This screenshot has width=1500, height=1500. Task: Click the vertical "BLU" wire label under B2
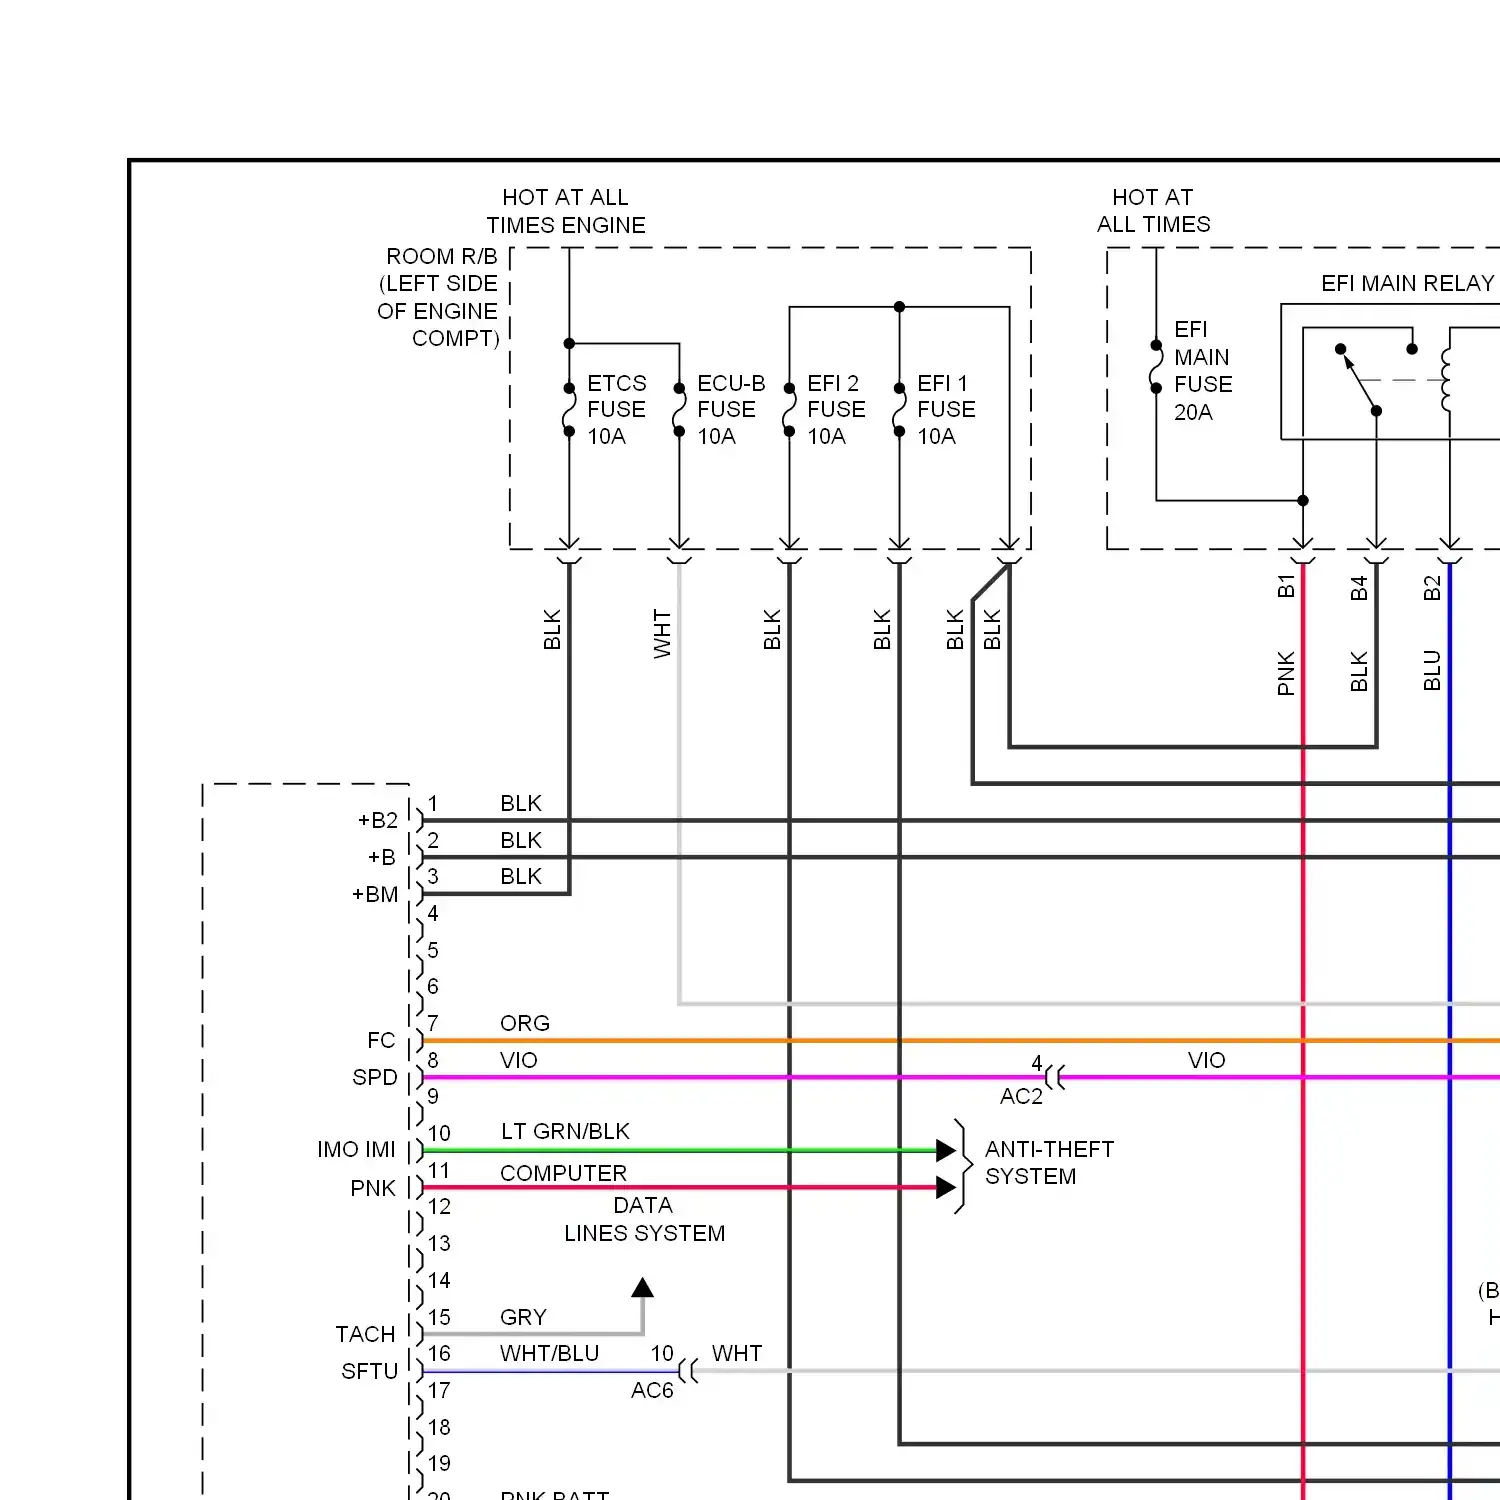point(1432,670)
